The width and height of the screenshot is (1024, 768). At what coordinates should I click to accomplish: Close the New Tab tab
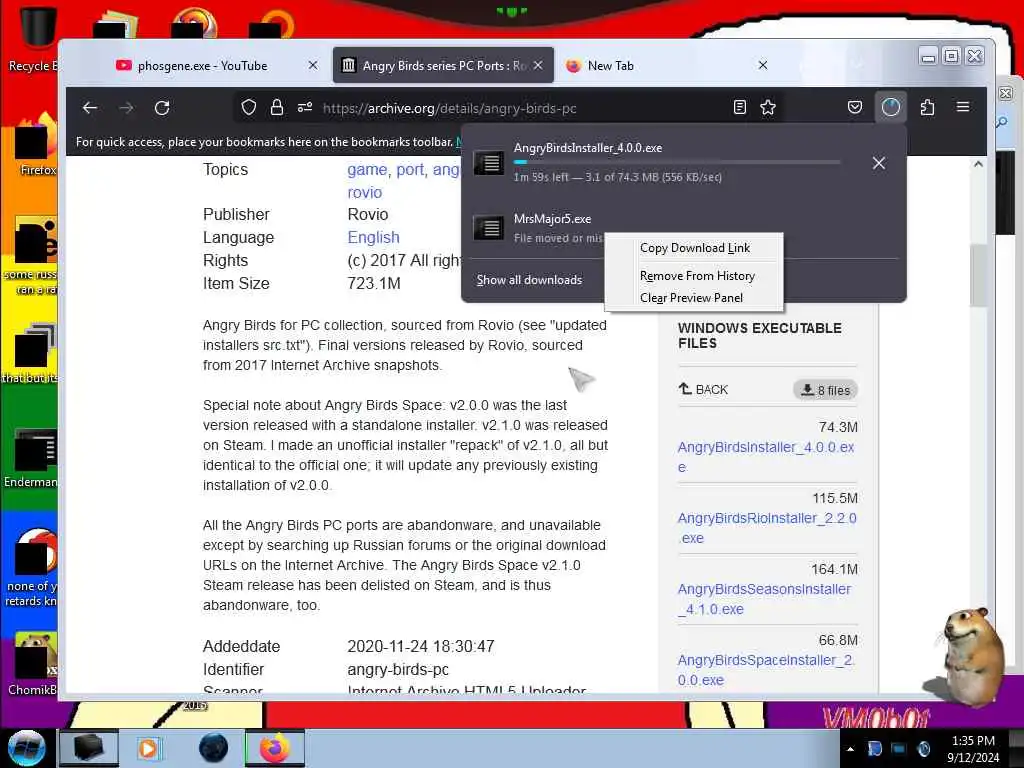(763, 65)
